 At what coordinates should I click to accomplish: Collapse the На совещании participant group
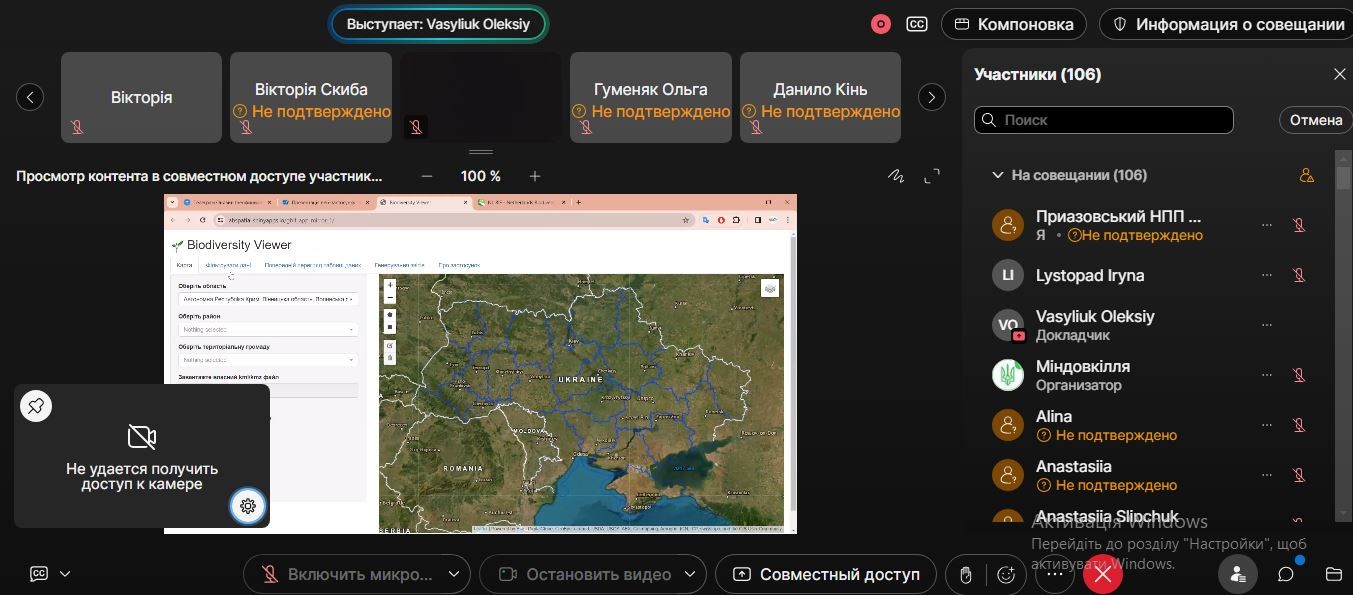point(997,175)
